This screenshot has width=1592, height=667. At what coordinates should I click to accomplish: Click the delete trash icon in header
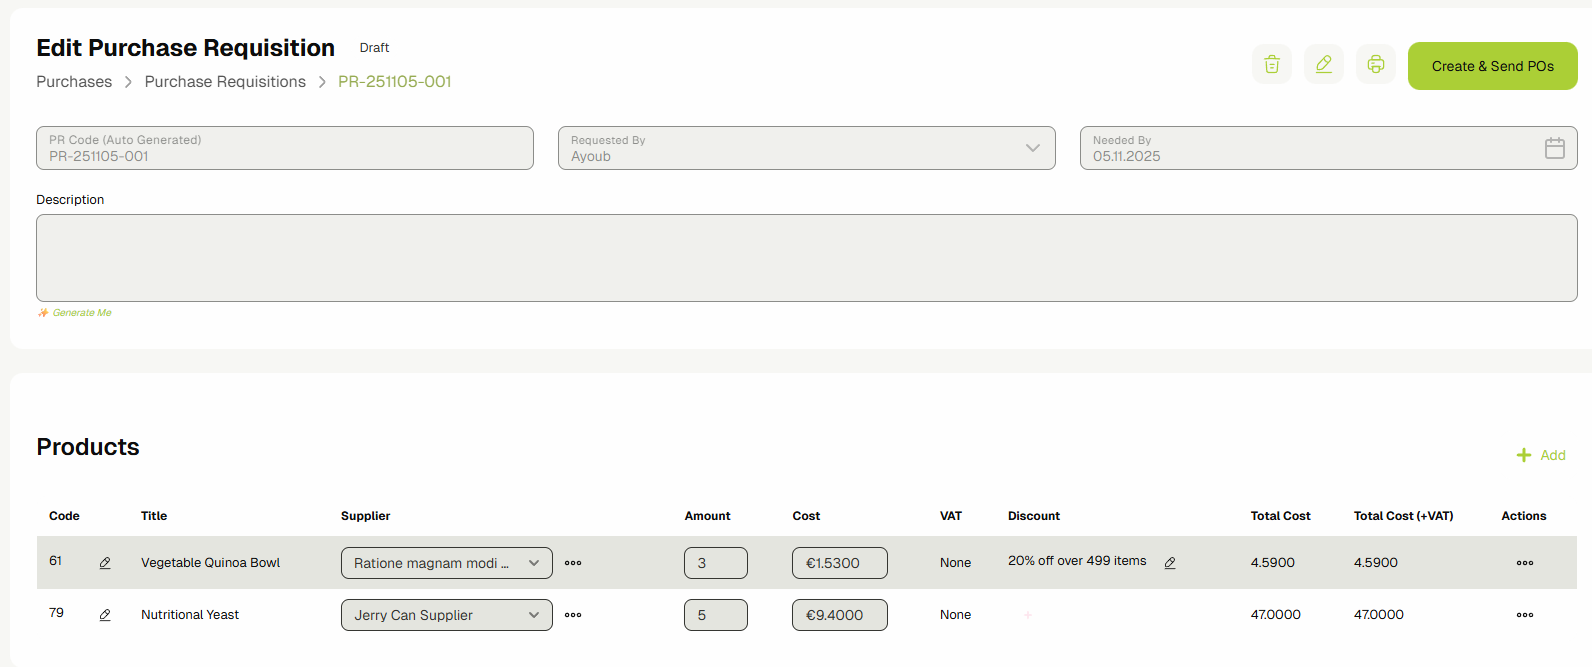pos(1271,65)
